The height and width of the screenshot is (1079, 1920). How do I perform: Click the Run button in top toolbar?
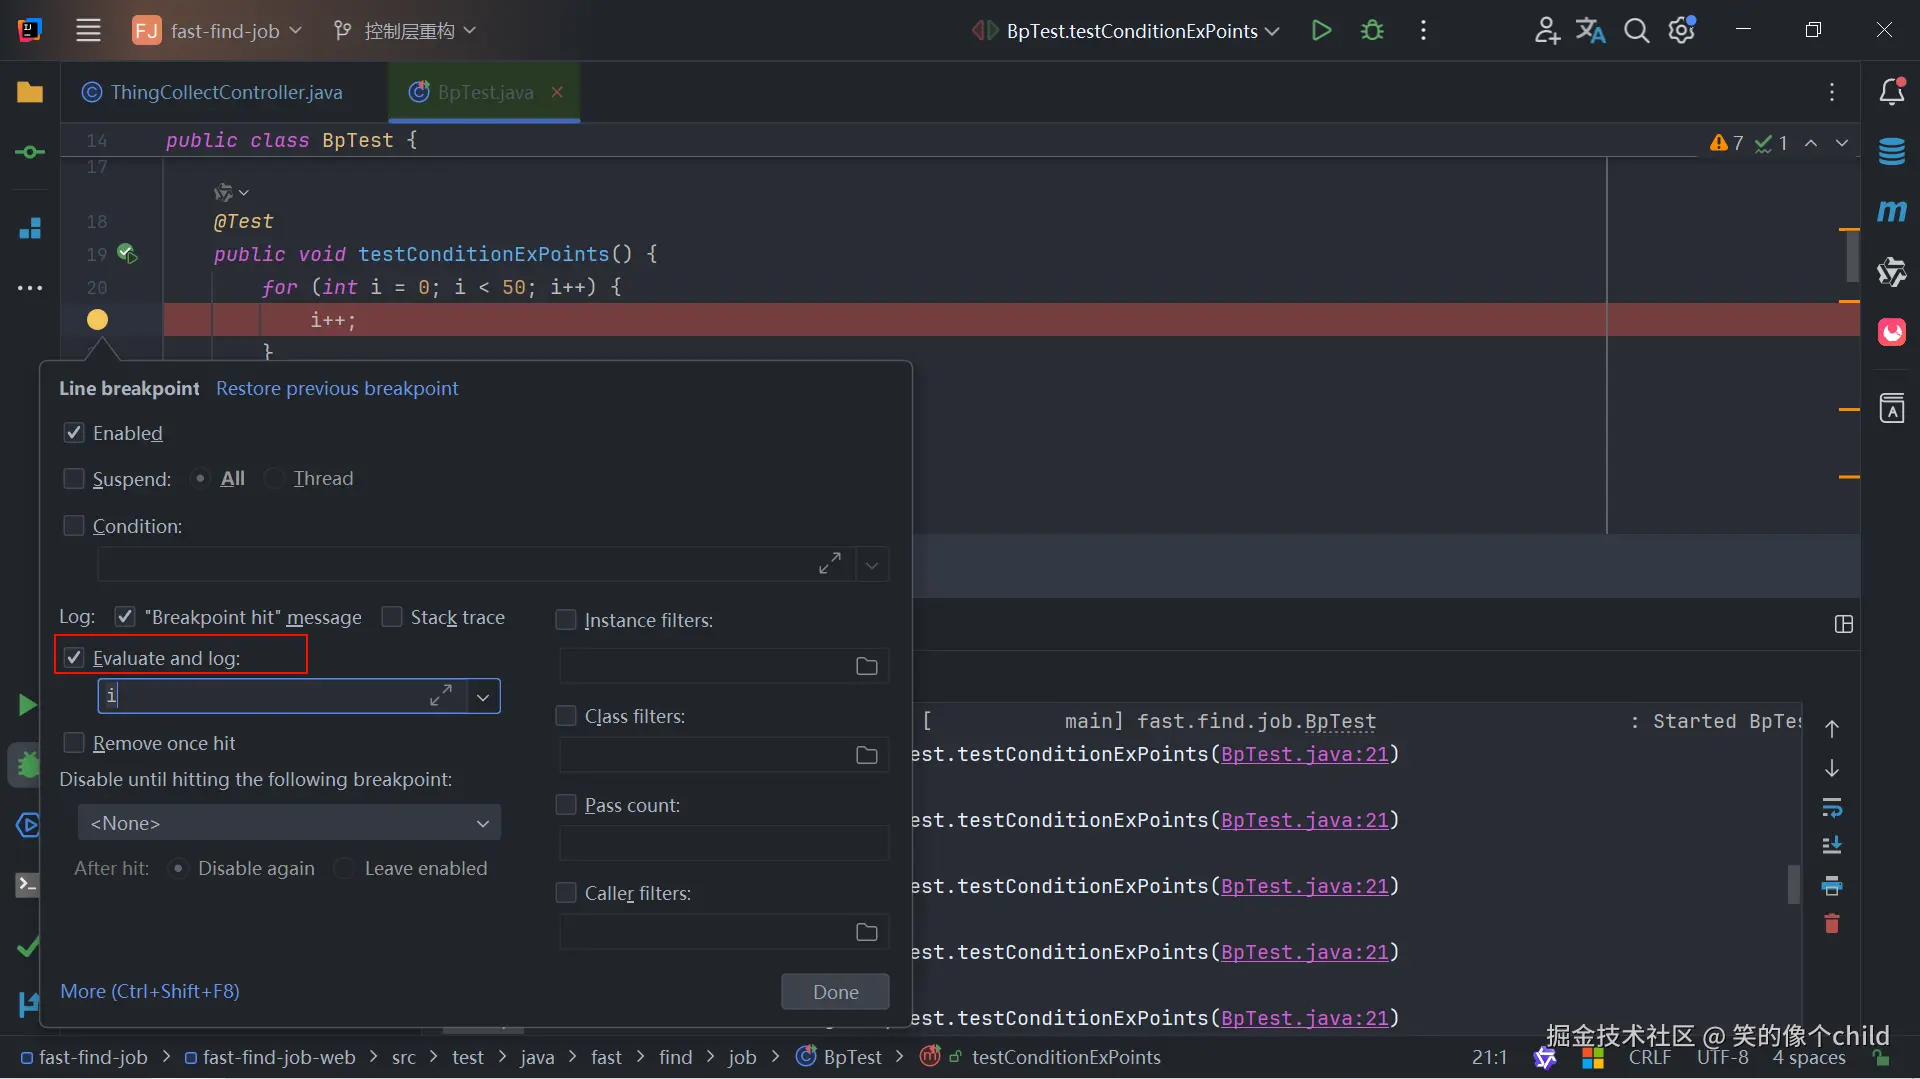1321,31
